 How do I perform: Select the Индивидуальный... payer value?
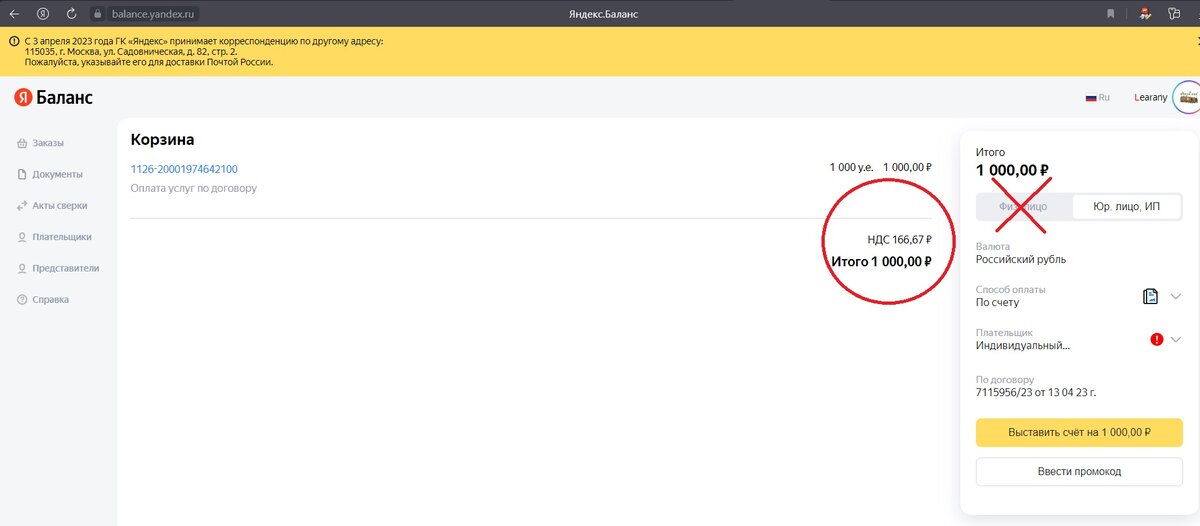point(1023,346)
